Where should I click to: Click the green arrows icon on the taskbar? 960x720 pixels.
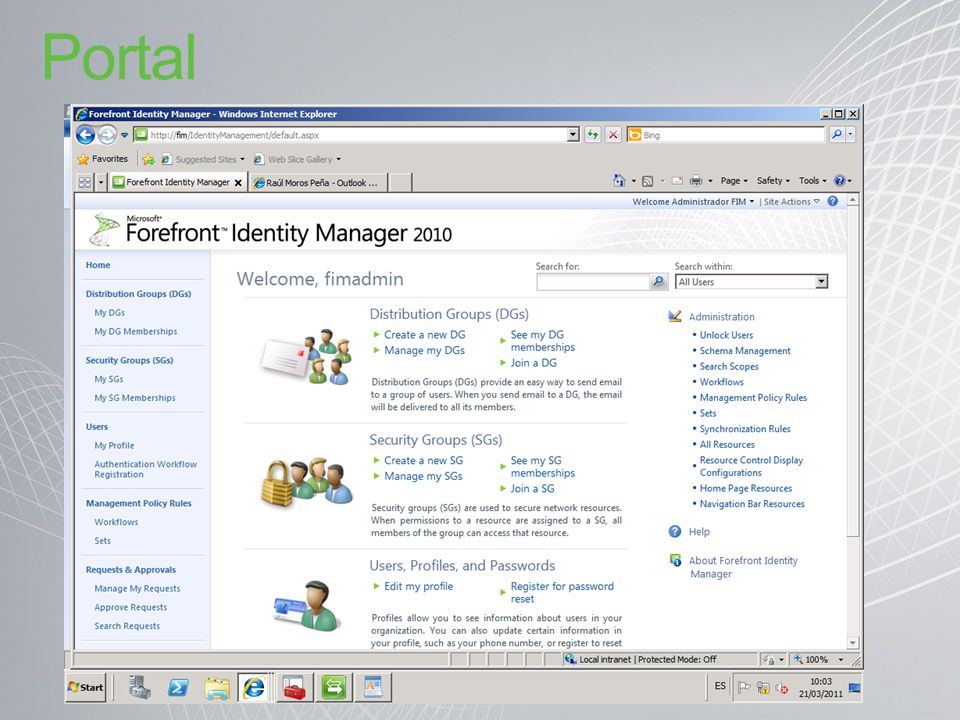pyautogui.click(x=334, y=688)
